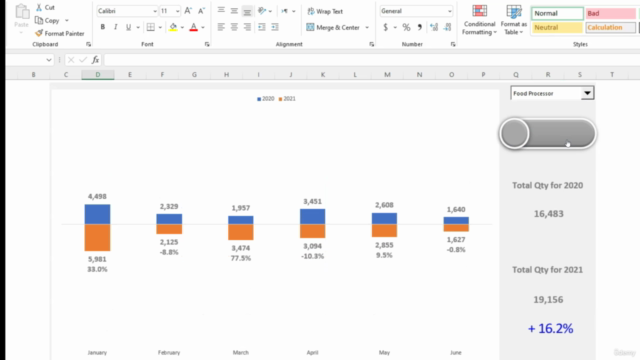Align text left
Screen dimensions: 640x360
[x=221, y=27]
